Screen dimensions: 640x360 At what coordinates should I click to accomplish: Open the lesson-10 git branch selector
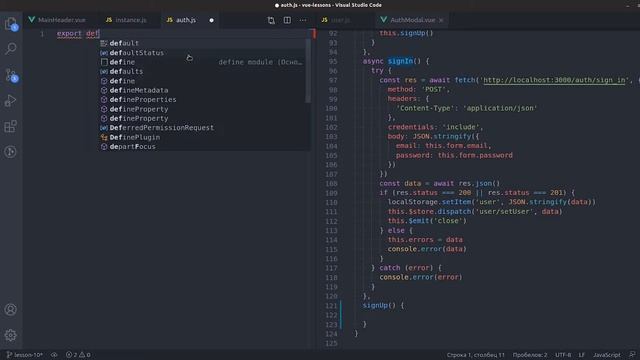click(24, 355)
